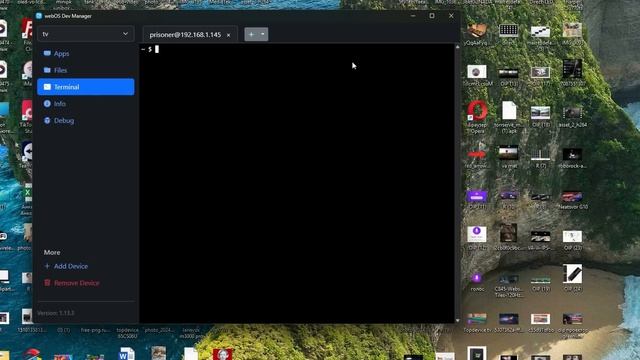The width and height of the screenshot is (640, 360).
Task: Open the Info section in the sidebar
Action: pos(86,104)
